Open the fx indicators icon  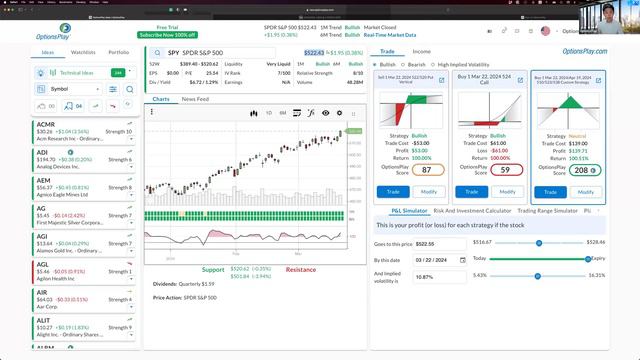point(311,113)
